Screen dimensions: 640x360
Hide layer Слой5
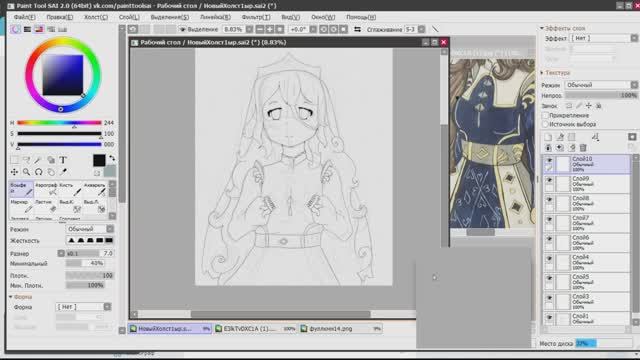point(549,278)
